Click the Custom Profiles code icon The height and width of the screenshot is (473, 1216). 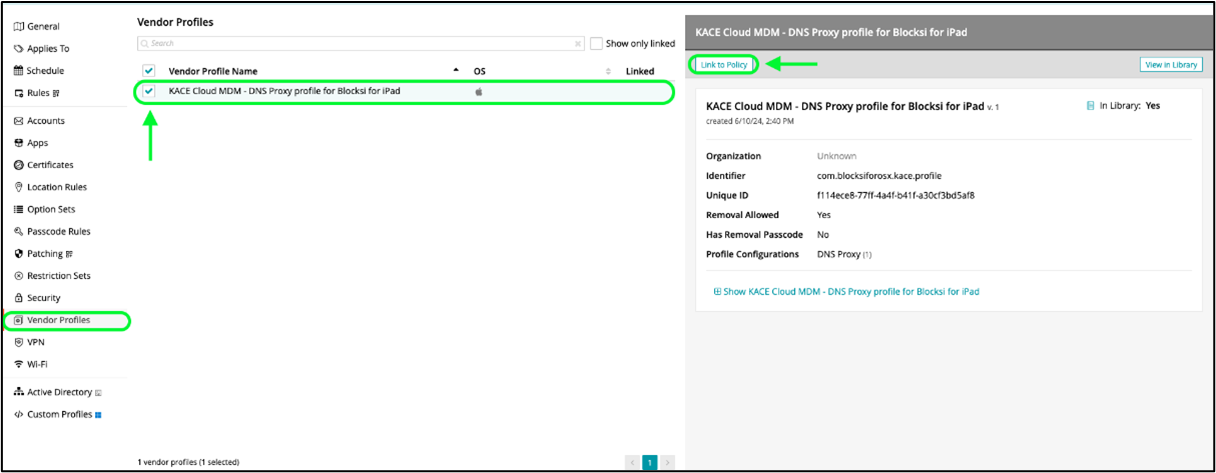point(19,414)
